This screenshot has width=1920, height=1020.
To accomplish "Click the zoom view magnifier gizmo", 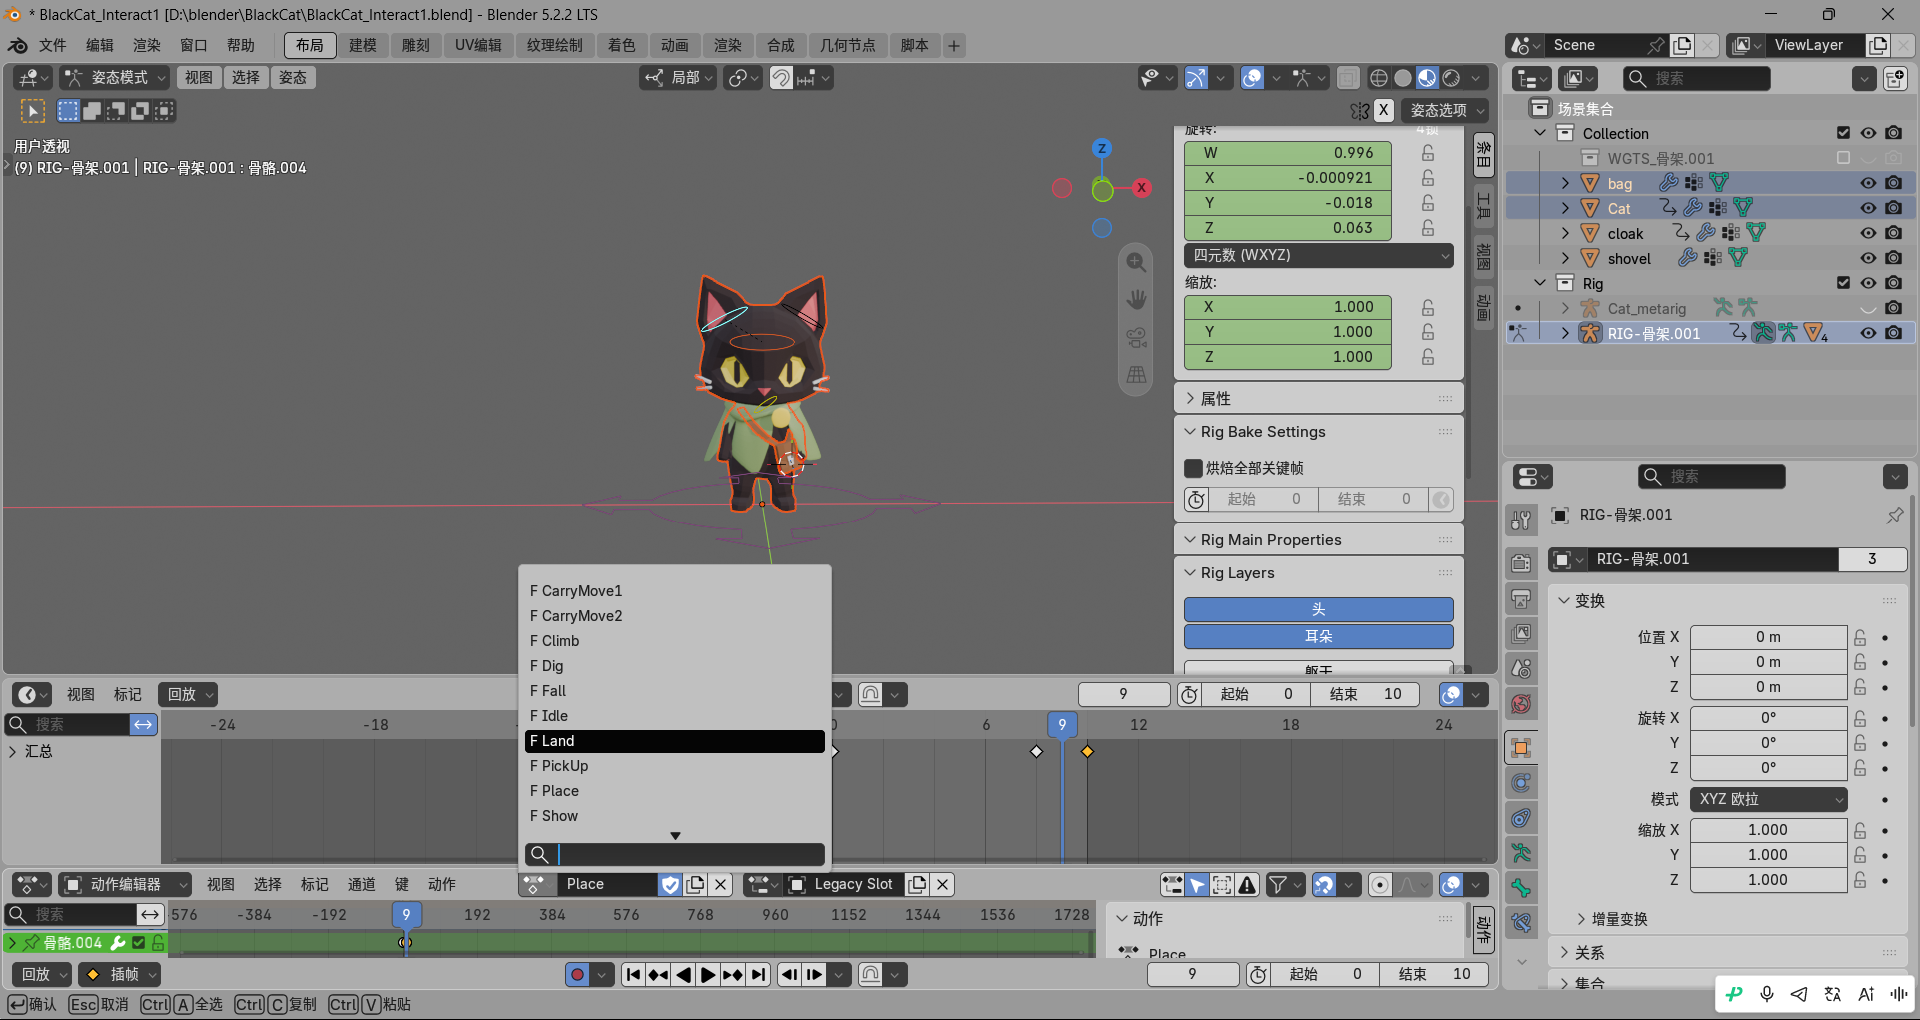I will tap(1136, 262).
